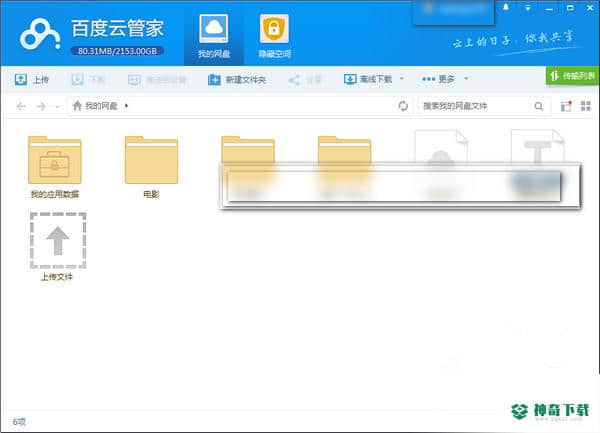The image size is (600, 433).
Task: Focus the 搜索我的网盘文件 search field
Action: tap(474, 106)
